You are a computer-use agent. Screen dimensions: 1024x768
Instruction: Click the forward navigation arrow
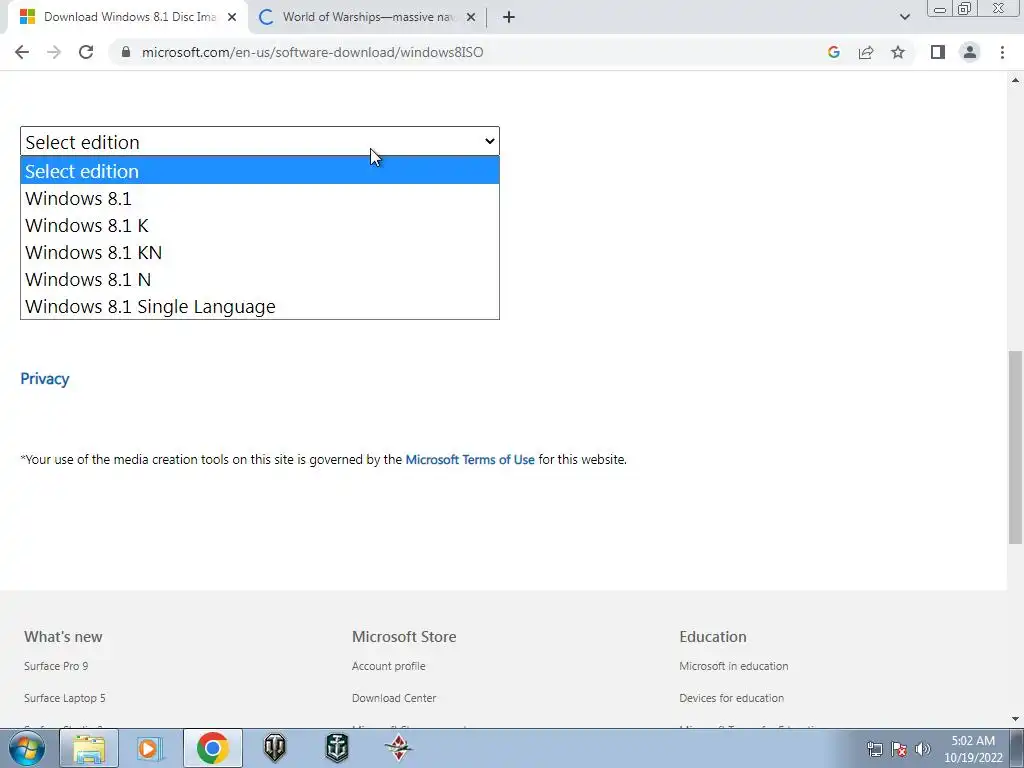54,52
